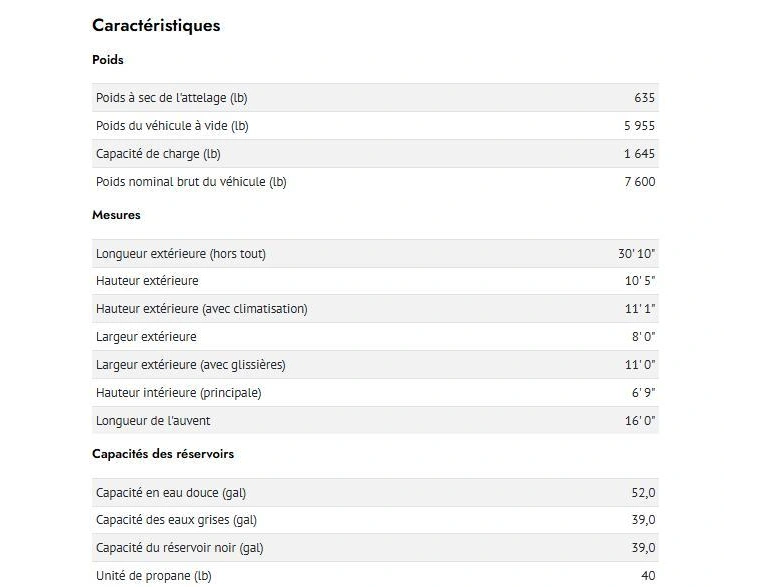Click the 30' 10" length value
Screen dimensions: 782x587
coord(637,254)
